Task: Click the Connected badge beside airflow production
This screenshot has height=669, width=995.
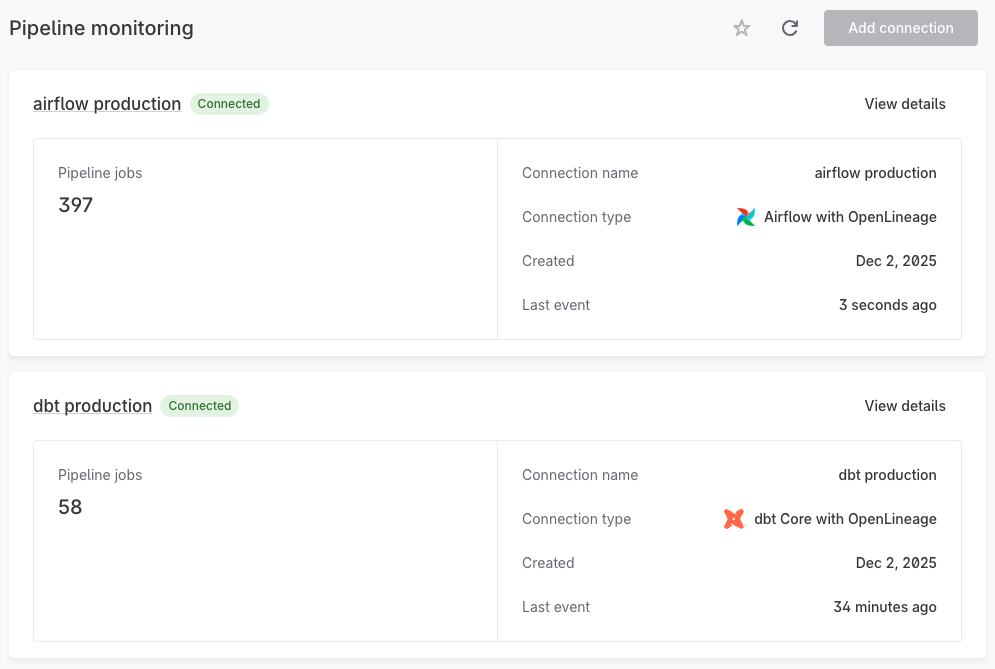Action: click(229, 104)
